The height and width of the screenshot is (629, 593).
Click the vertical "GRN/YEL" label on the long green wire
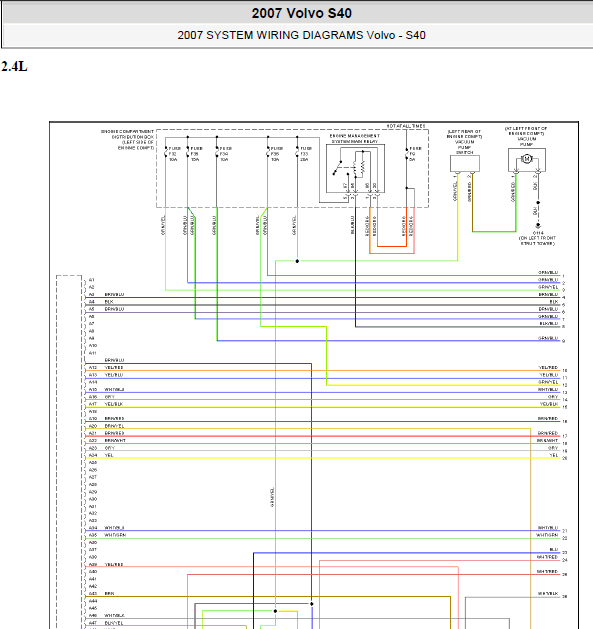[x=272, y=497]
